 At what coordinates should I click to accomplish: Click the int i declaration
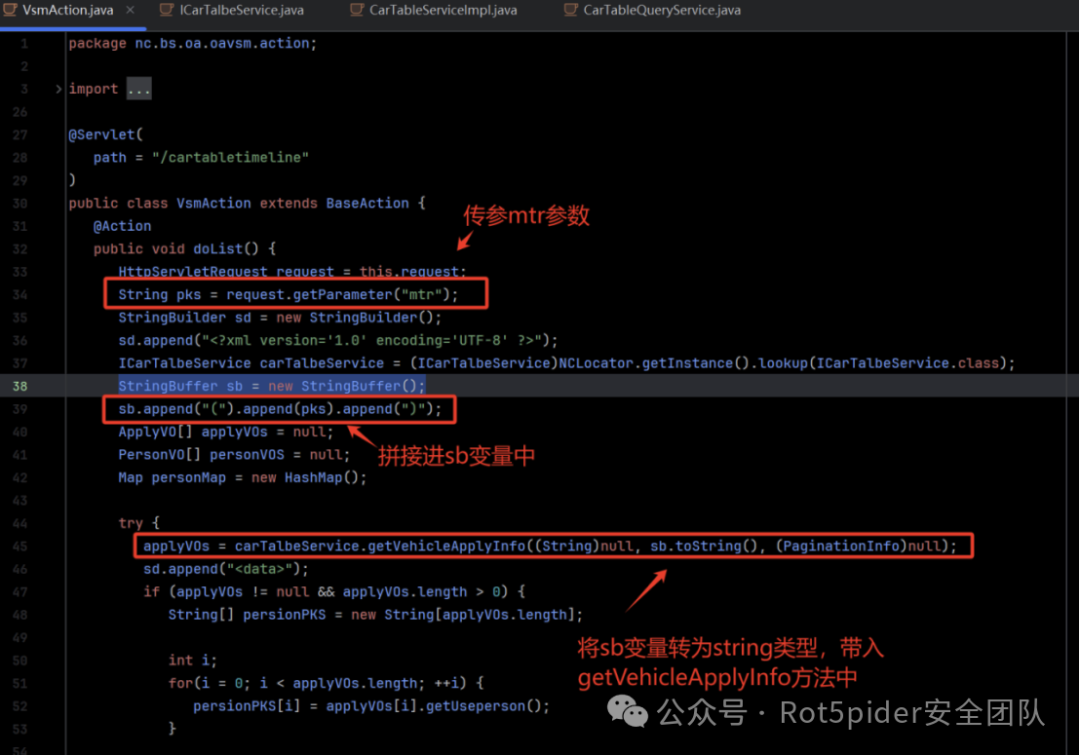192,660
